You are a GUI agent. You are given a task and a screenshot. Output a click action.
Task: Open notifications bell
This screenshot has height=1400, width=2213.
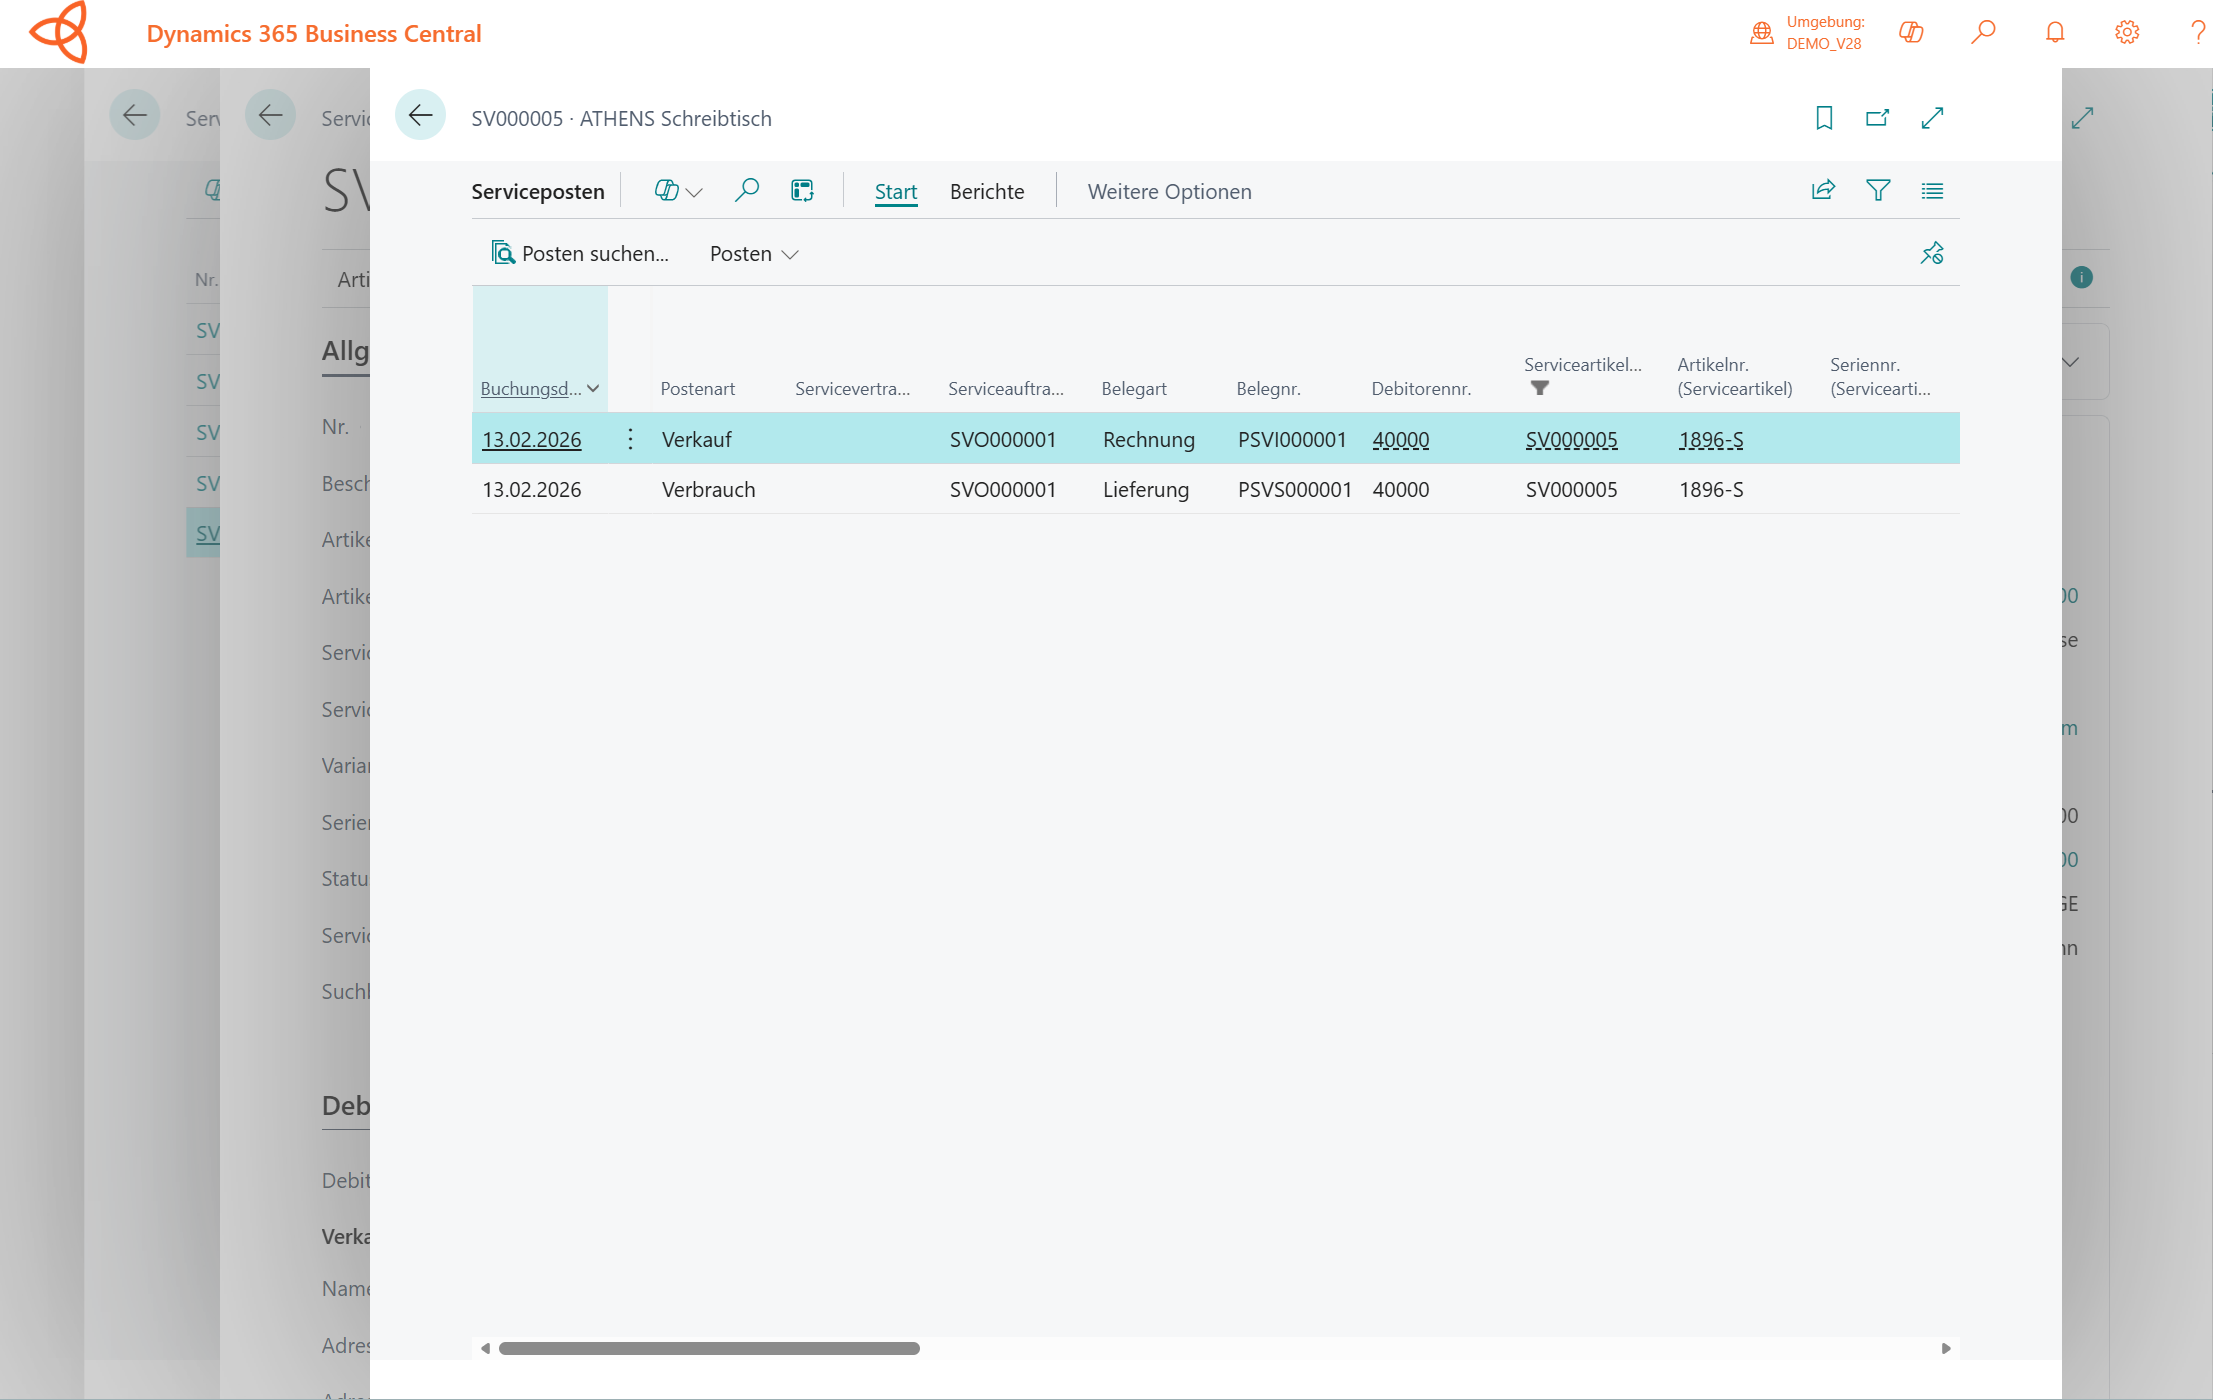point(2055,33)
